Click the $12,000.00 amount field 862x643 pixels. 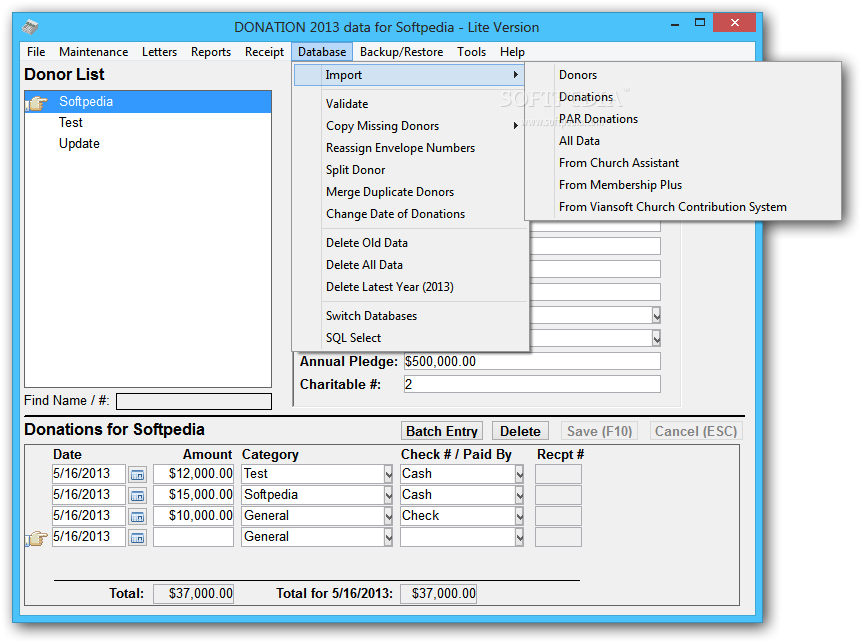coord(194,474)
